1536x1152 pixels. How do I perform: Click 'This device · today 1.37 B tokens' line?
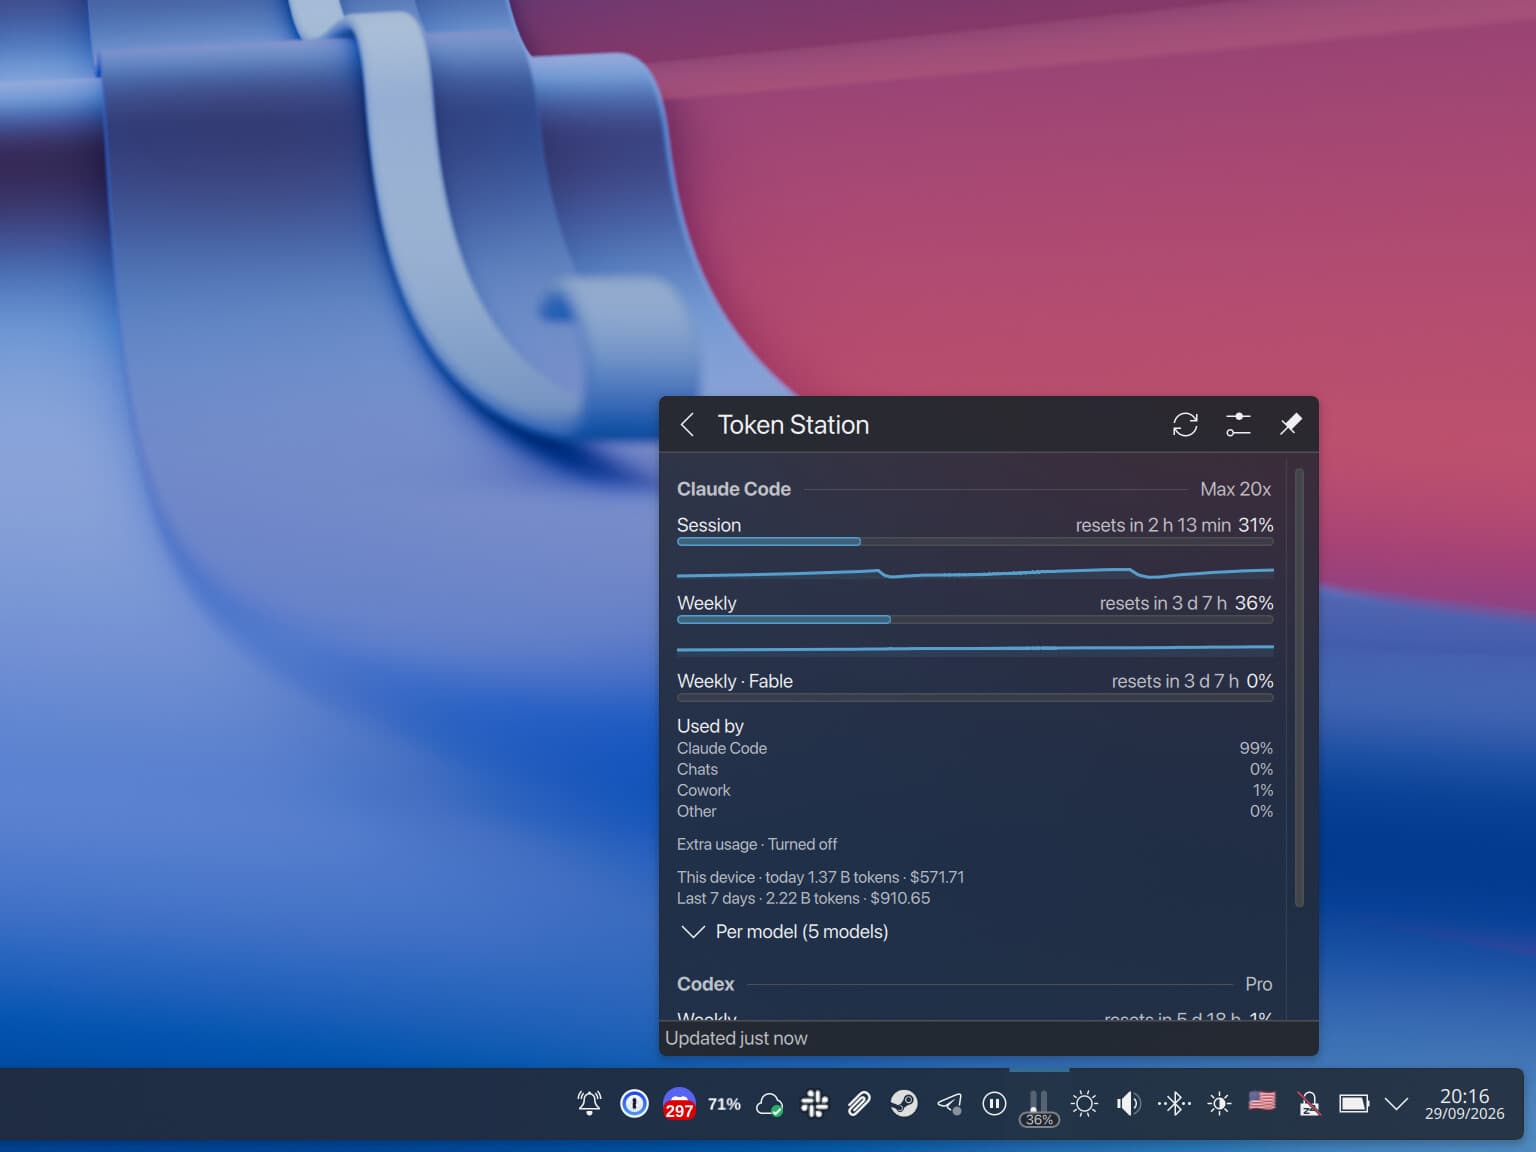[x=820, y=877]
